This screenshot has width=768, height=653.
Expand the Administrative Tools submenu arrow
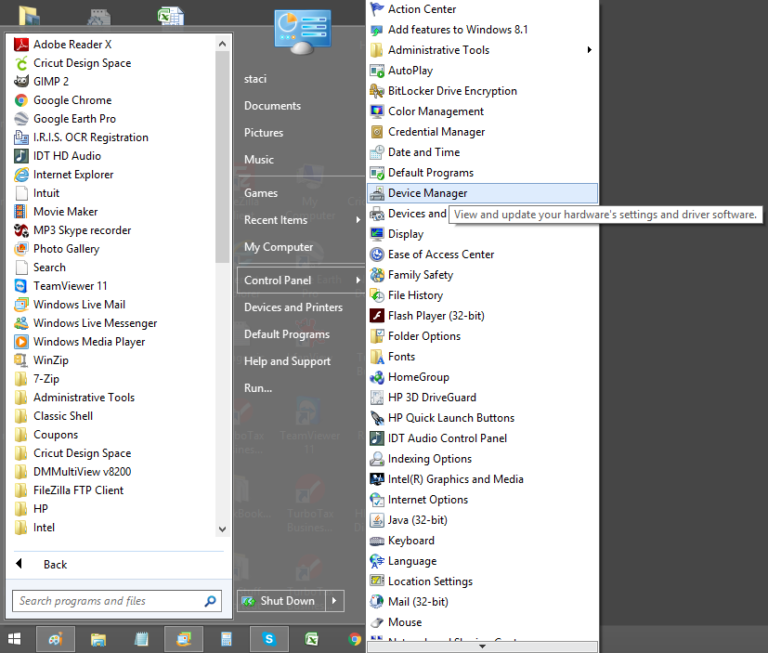(x=589, y=50)
